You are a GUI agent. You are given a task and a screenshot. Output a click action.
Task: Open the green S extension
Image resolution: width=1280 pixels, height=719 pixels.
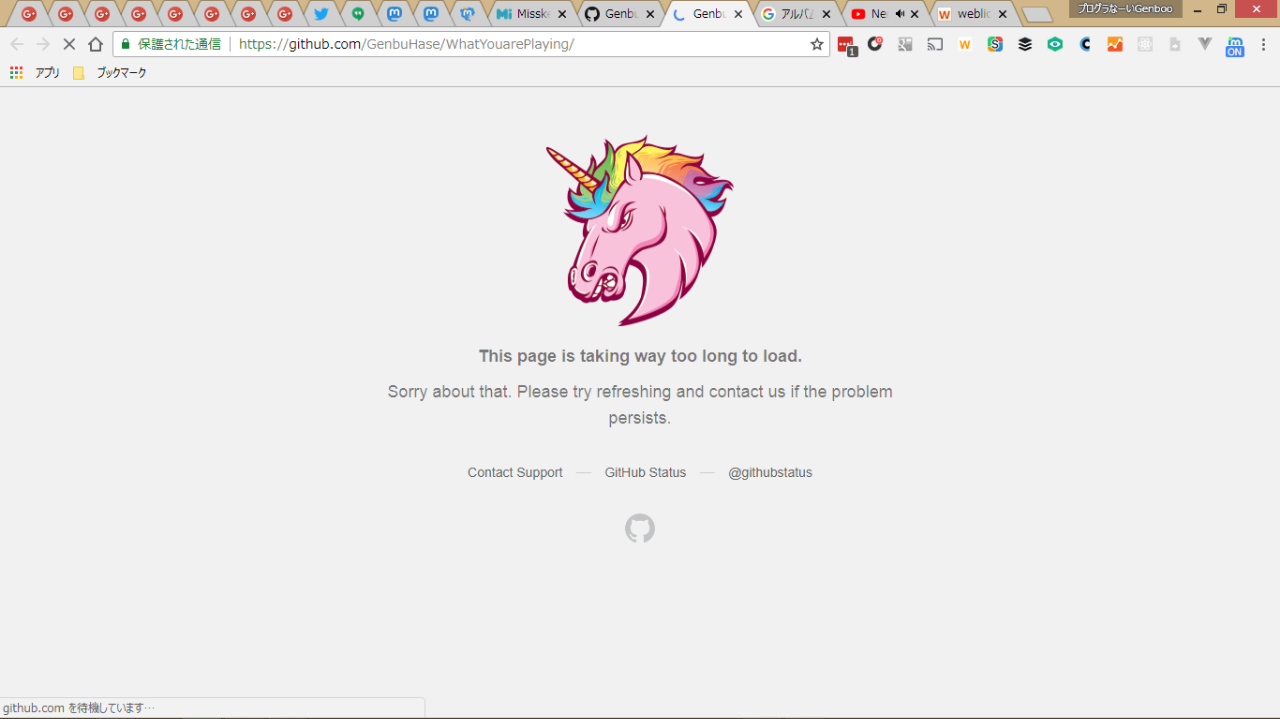tap(995, 44)
